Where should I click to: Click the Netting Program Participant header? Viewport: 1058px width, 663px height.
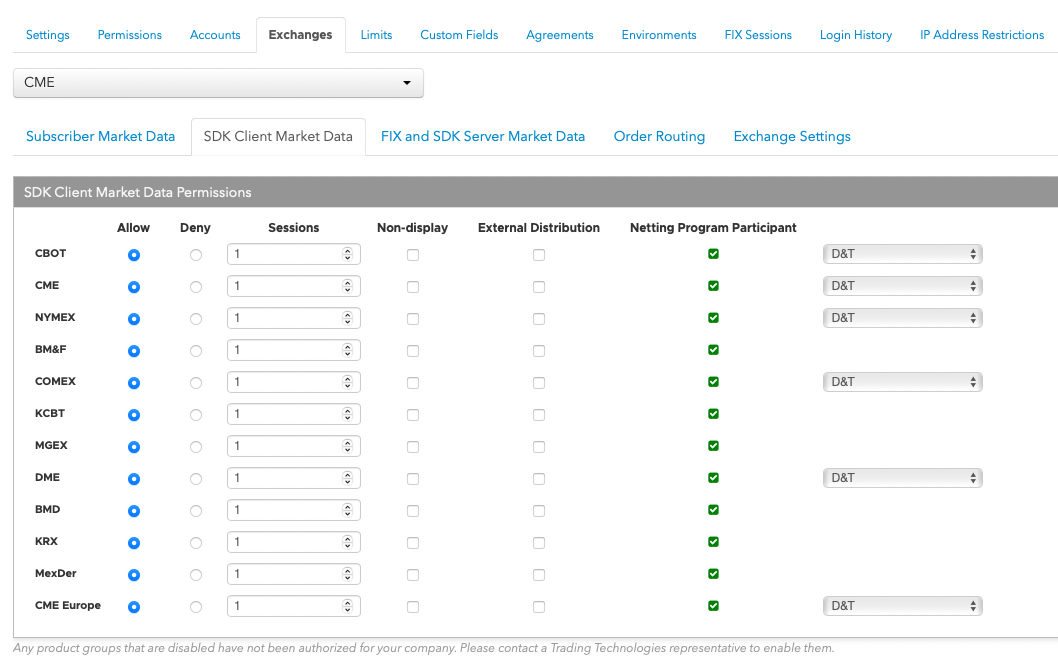[x=713, y=228]
